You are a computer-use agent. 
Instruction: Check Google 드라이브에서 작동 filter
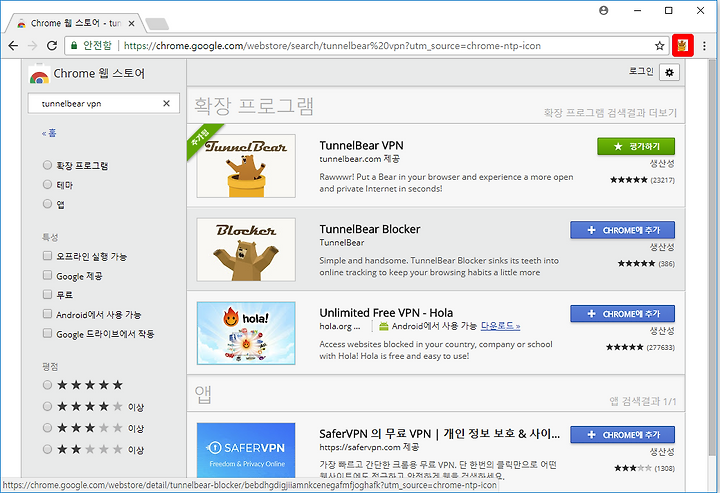(47, 333)
